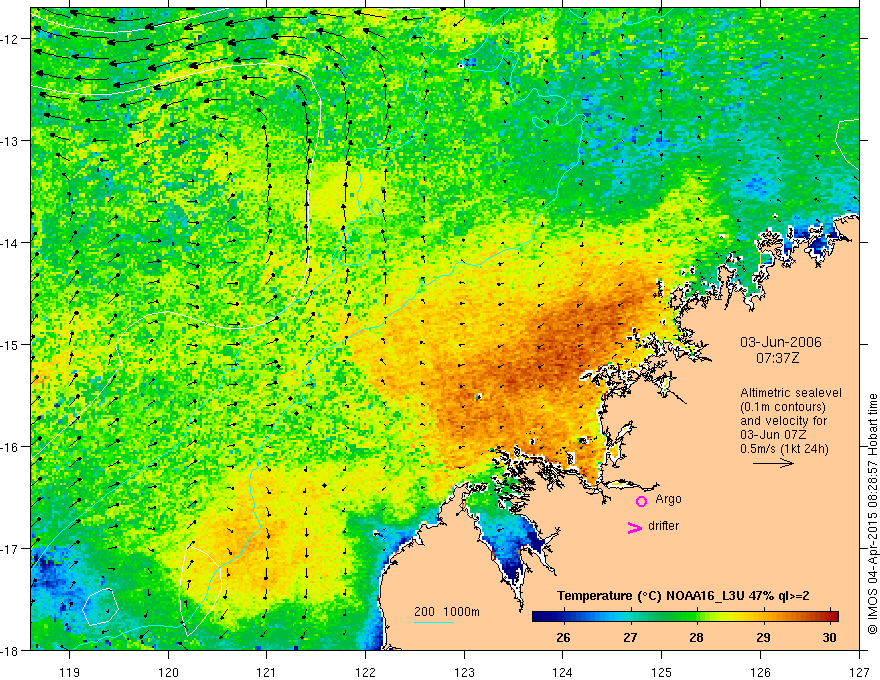Click the 'drifter' legend label
The height and width of the screenshot is (680, 880).
pos(663,526)
